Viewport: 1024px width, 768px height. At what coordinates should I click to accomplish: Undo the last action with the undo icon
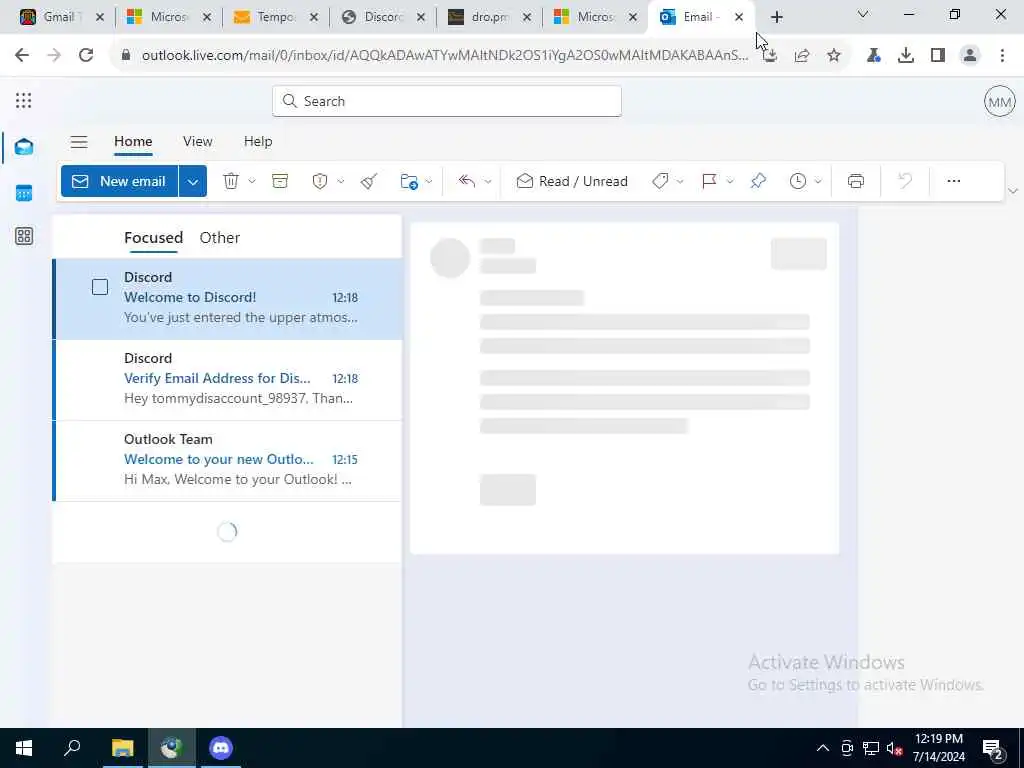(x=905, y=181)
